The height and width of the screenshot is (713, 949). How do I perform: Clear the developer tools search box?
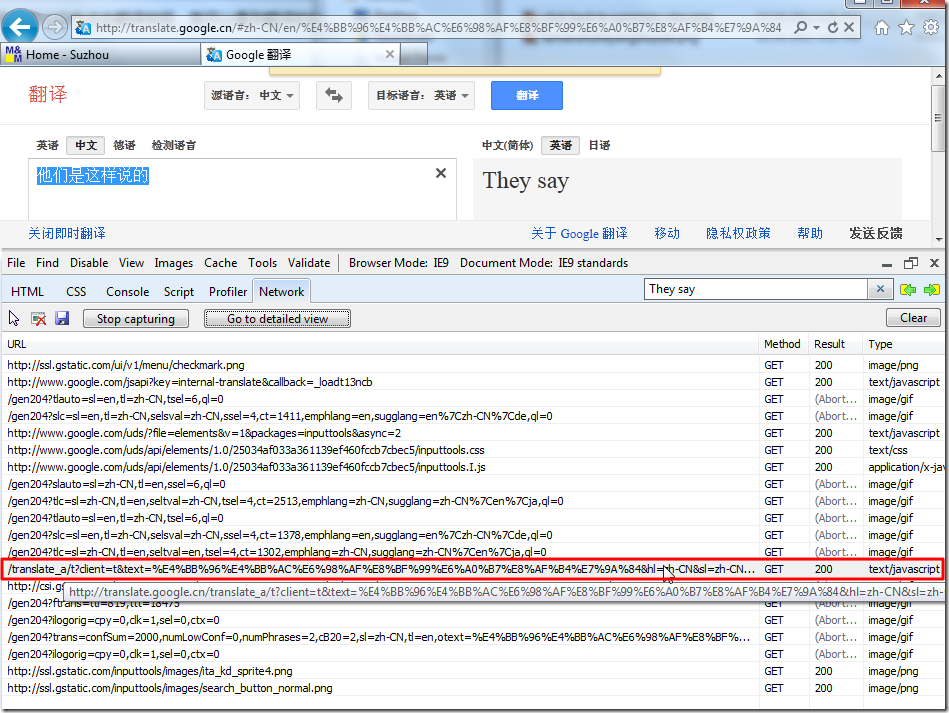pos(881,289)
